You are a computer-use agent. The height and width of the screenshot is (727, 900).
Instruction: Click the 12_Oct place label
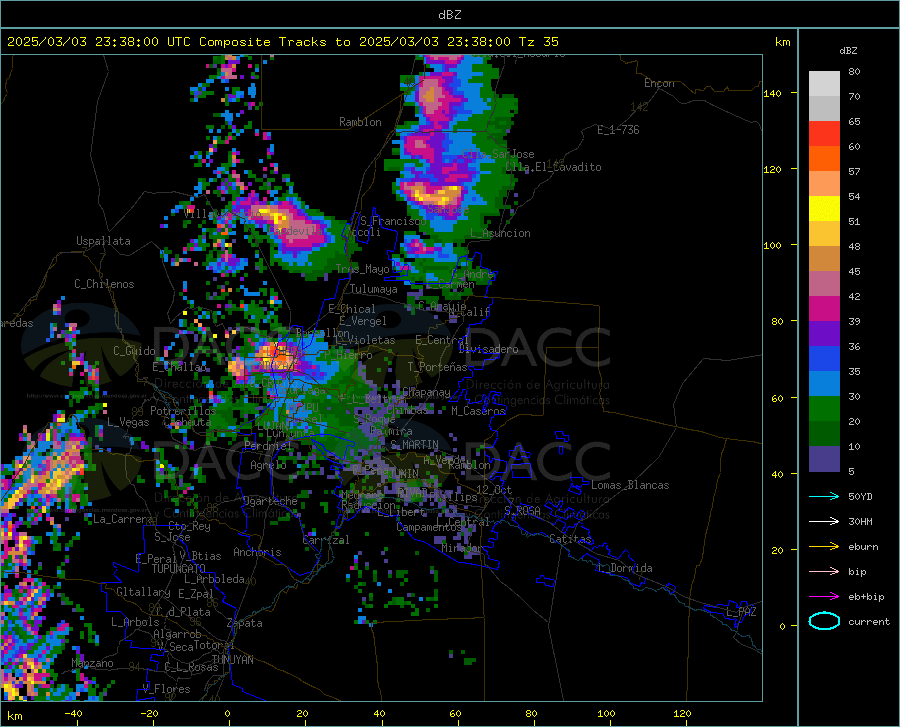[494, 489]
